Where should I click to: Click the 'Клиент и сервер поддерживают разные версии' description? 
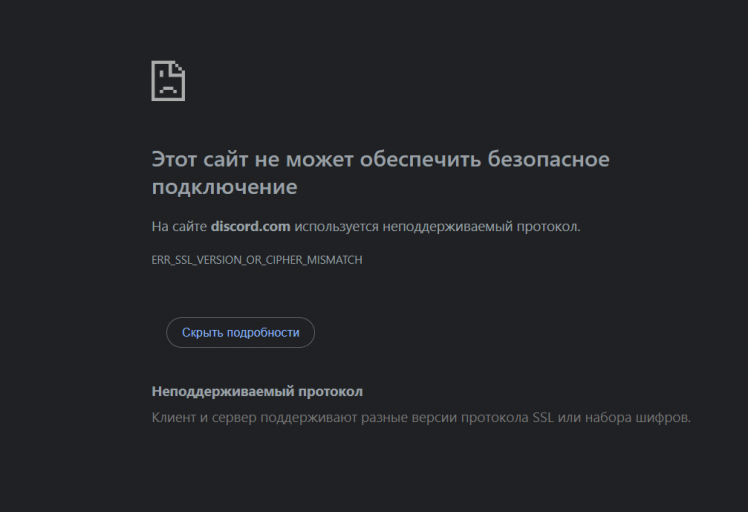click(x=421, y=418)
